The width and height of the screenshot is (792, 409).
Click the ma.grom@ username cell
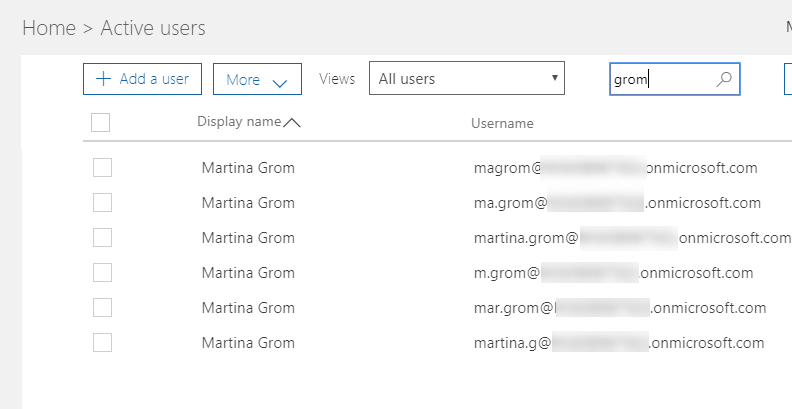click(617, 202)
